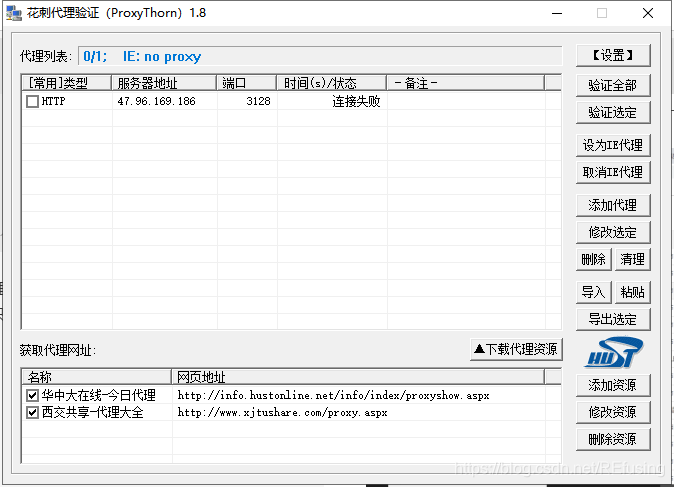
Task: Click 连接失败 status cell
Action: point(356,101)
